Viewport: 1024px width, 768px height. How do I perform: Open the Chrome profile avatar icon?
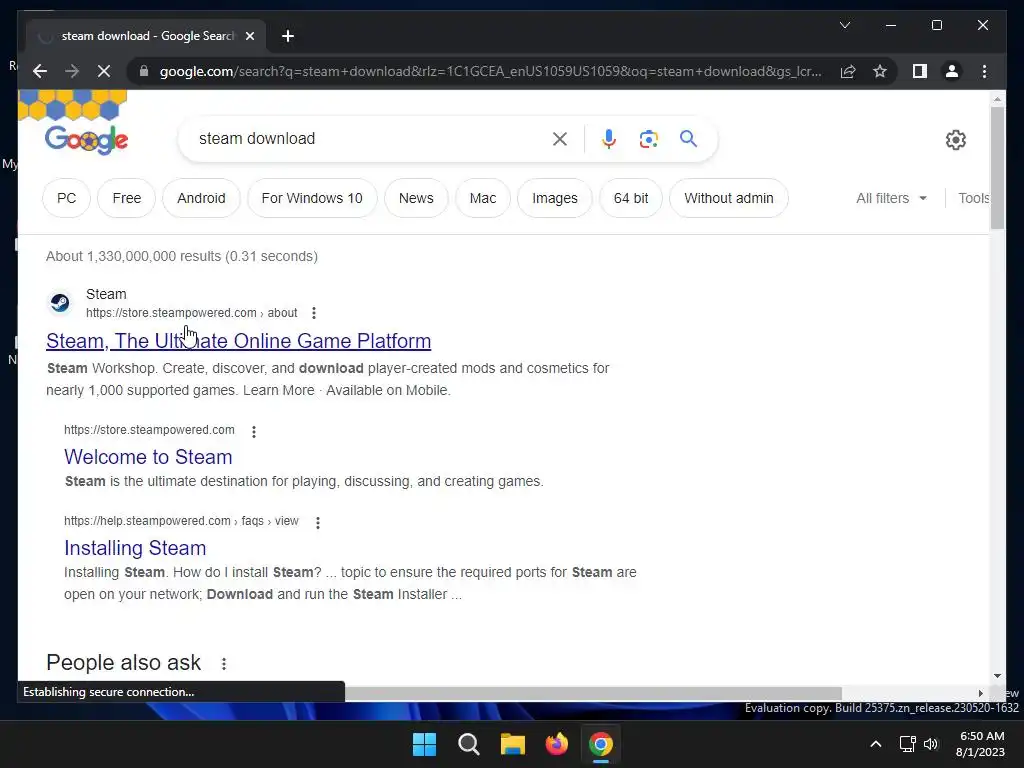[x=952, y=71]
